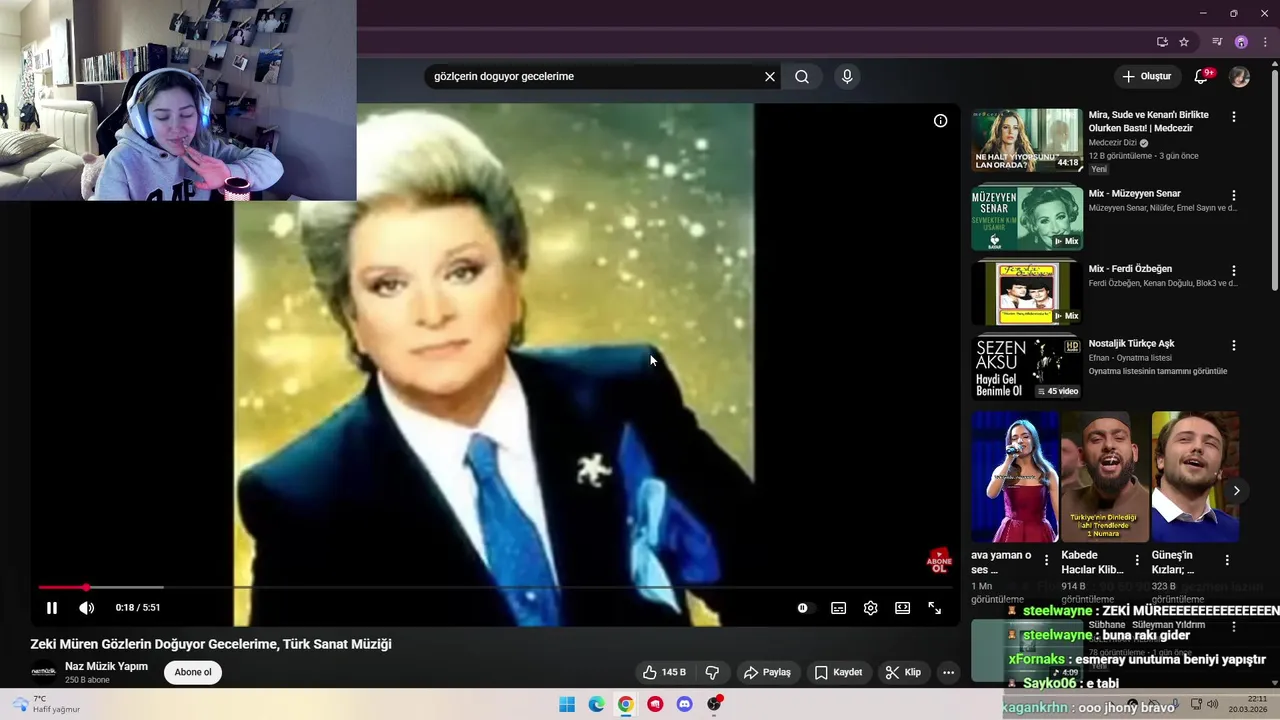The width and height of the screenshot is (1280, 720).
Task: Share video via Paylaş button
Action: 768,673
